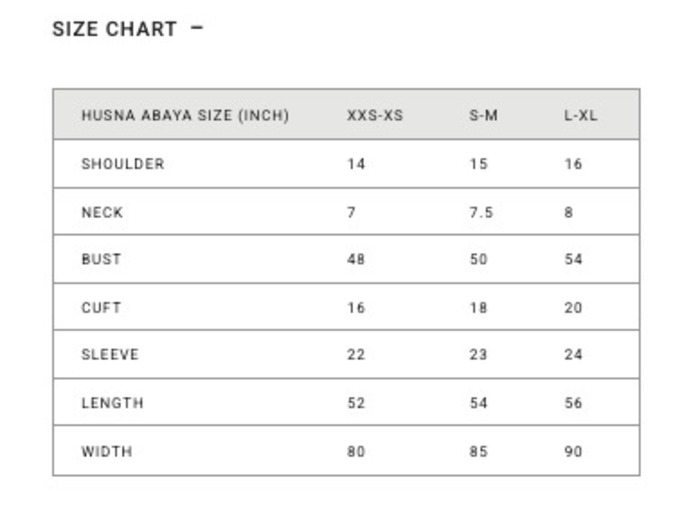Click the Husna Abaya Size (Inch) header
Viewport: 700px width, 507px height.
click(x=185, y=115)
